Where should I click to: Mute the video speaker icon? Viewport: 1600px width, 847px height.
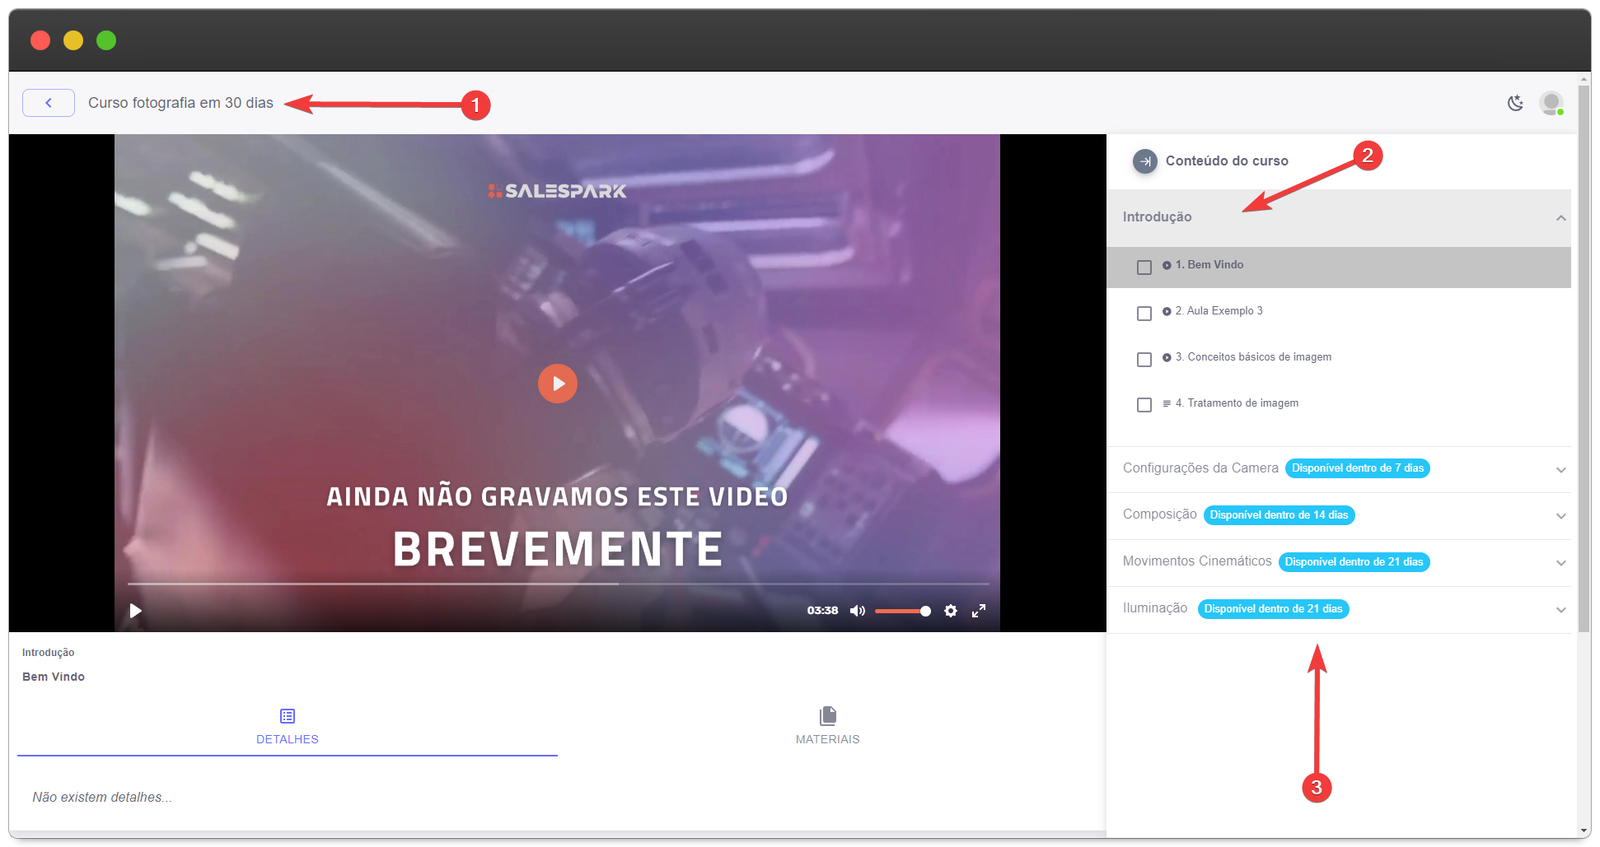pos(857,611)
